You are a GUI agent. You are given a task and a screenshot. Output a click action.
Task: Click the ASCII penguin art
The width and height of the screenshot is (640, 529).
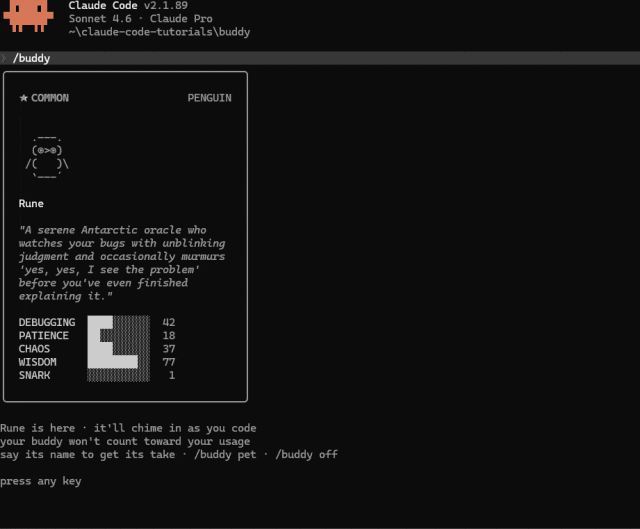47,158
